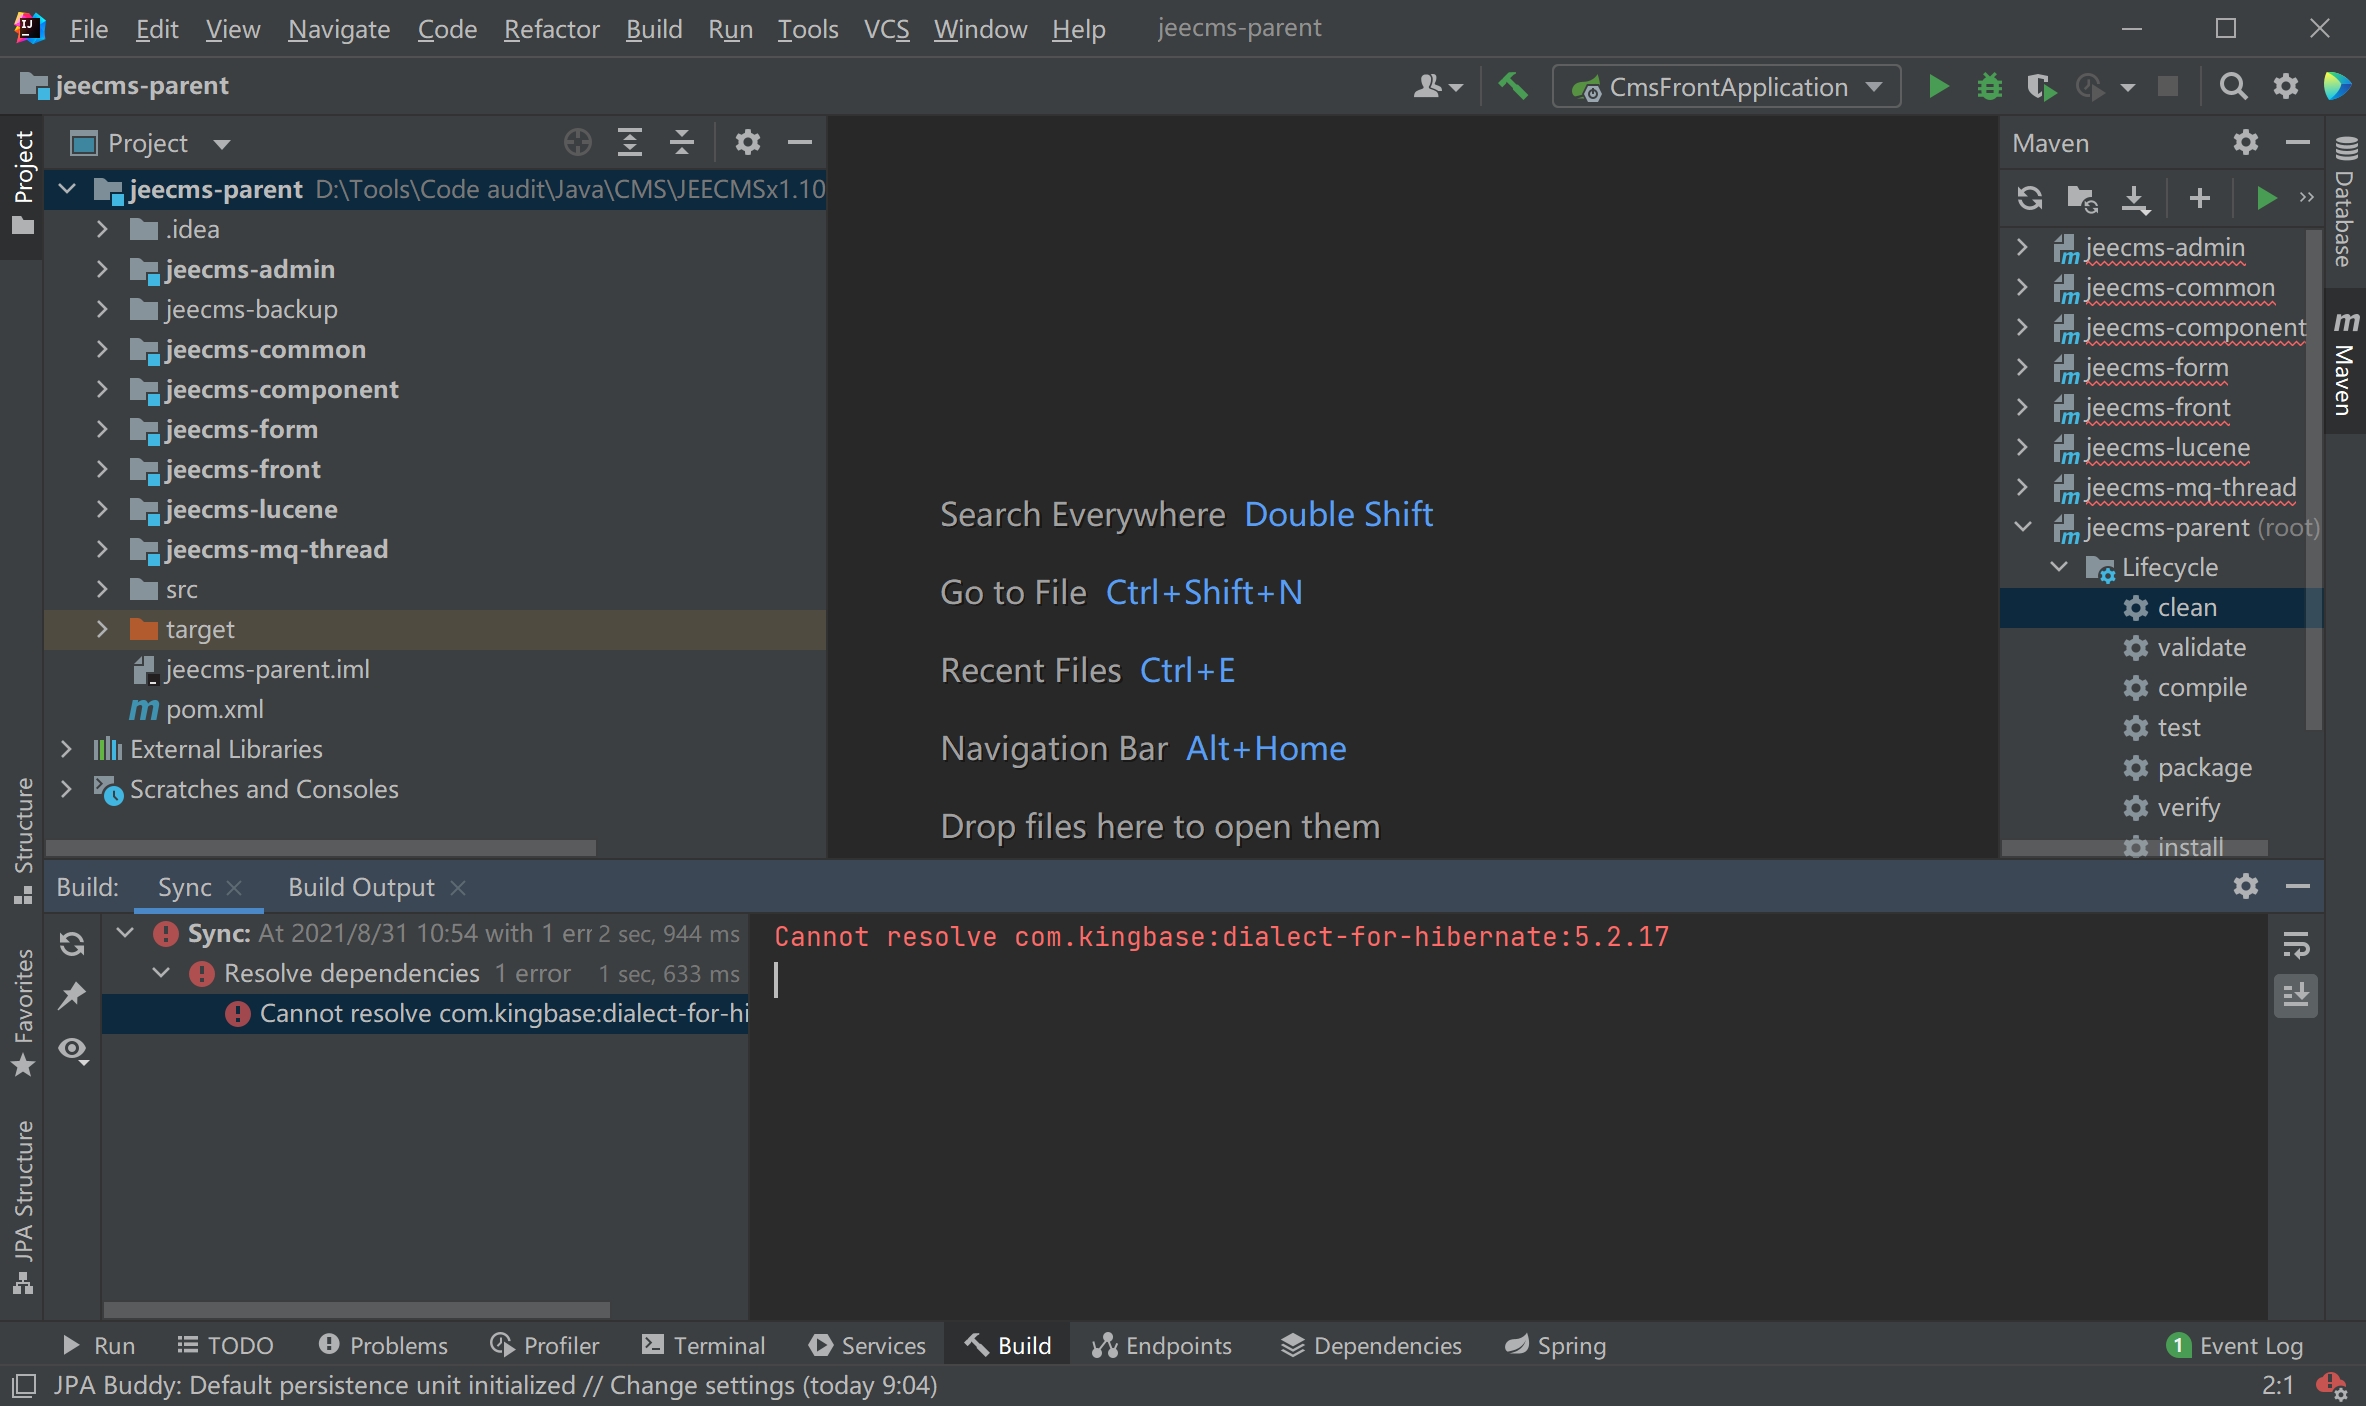Click the green Run application button
Image resolution: width=2366 pixels, height=1406 pixels.
[x=1937, y=87]
